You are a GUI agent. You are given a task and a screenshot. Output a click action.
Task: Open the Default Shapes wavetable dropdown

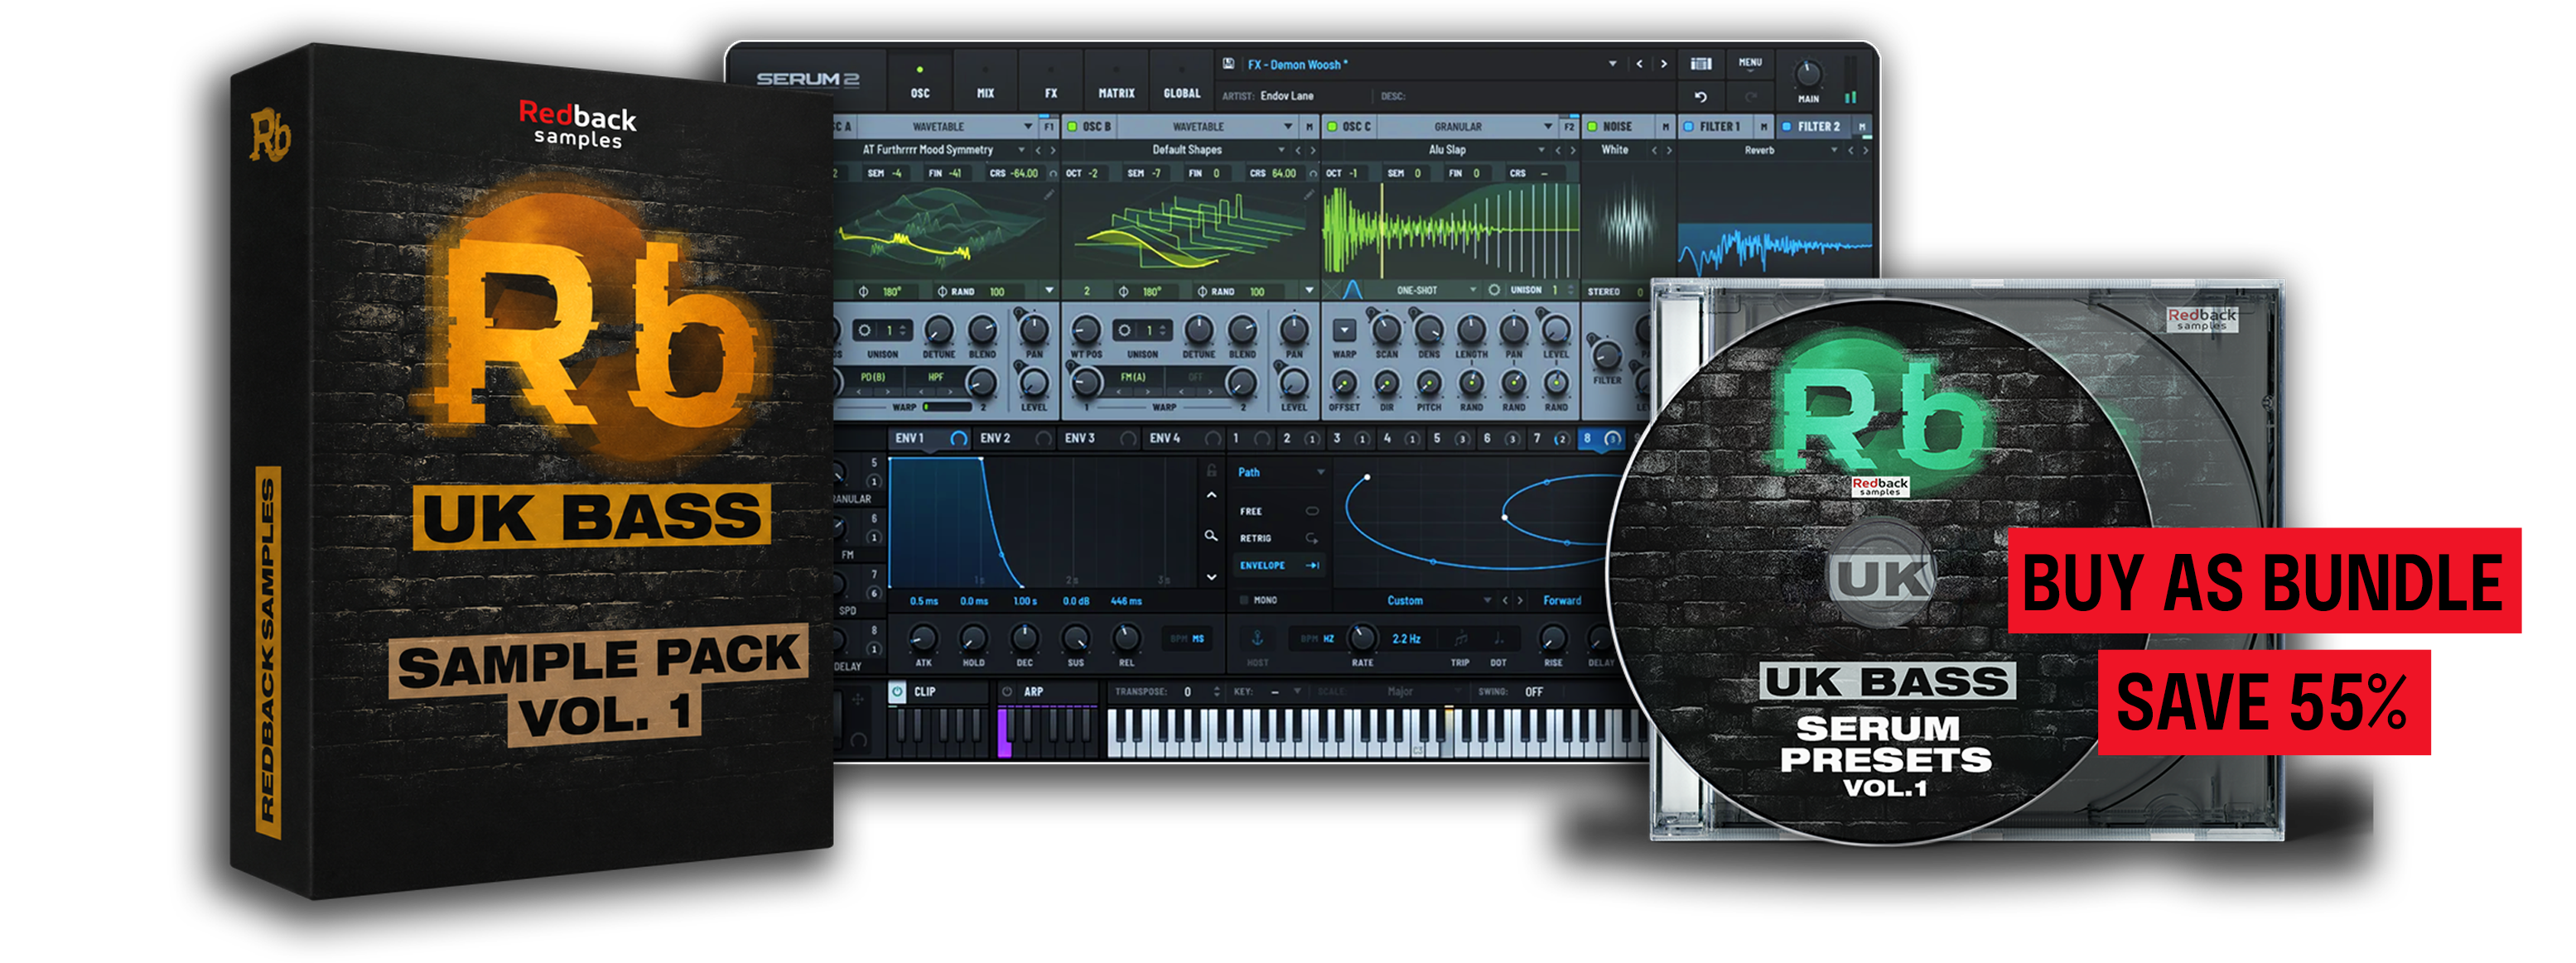tap(1281, 150)
